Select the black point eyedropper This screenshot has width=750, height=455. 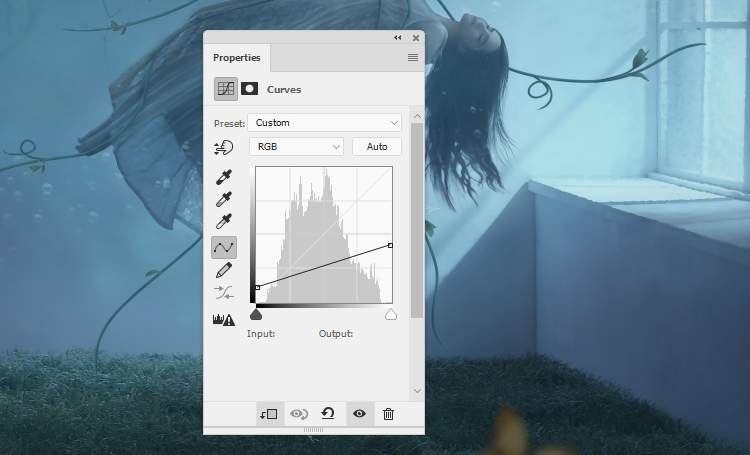pyautogui.click(x=225, y=177)
